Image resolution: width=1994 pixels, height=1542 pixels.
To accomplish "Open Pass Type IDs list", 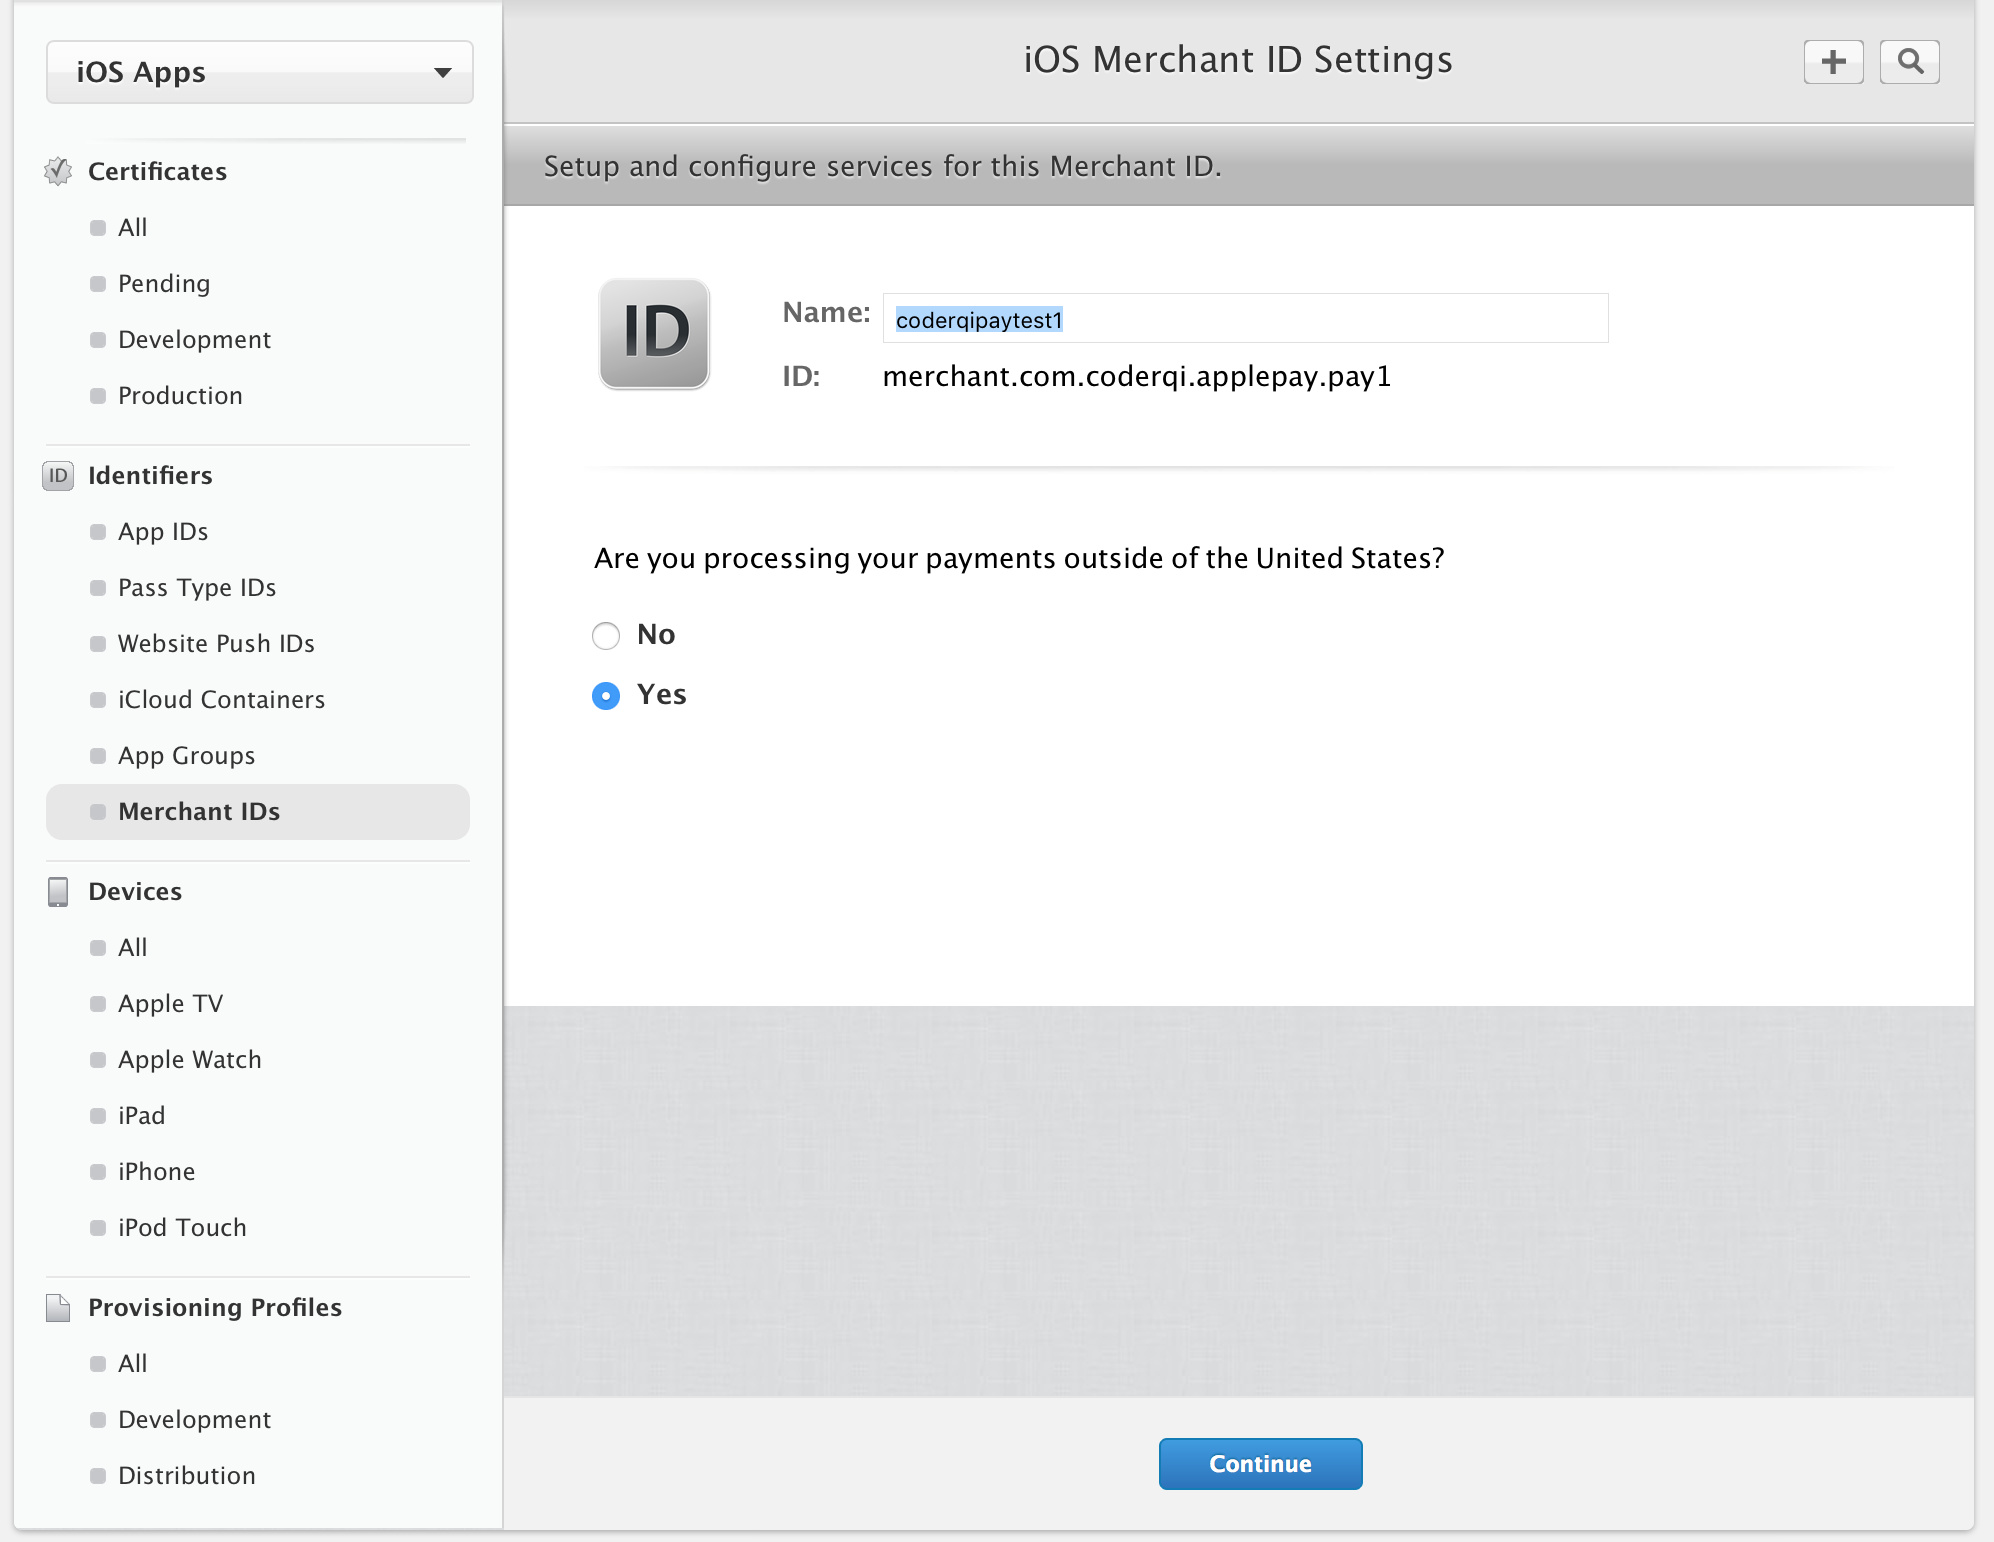I will click(197, 587).
